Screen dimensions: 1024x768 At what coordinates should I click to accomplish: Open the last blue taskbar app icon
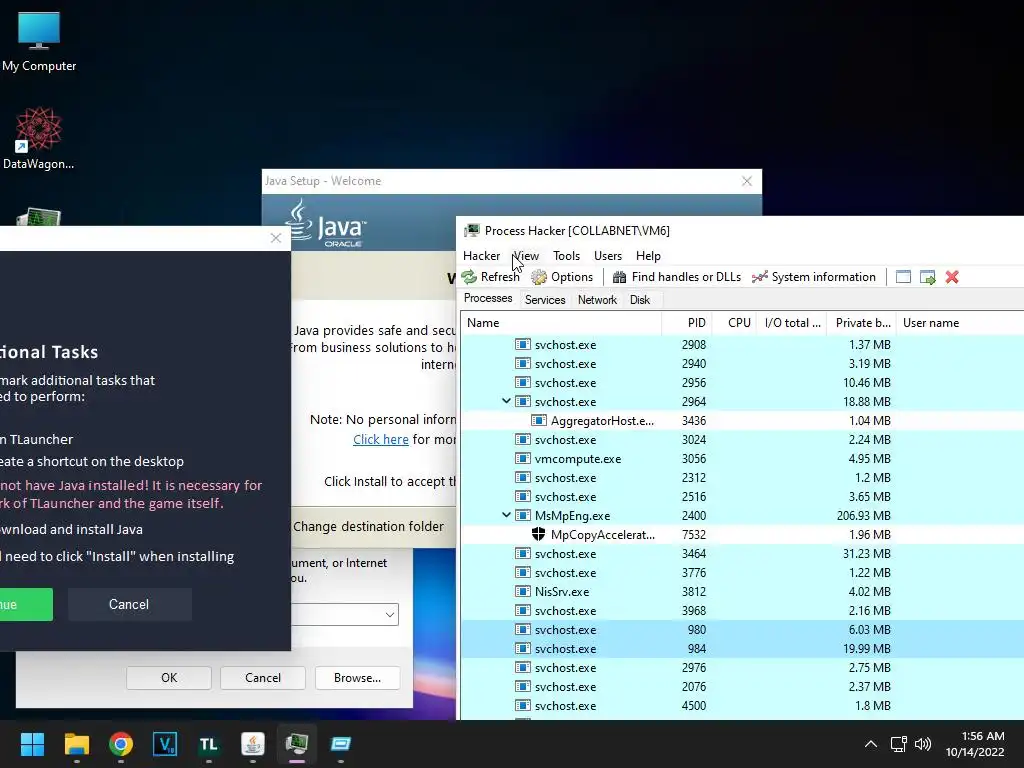pos(340,744)
